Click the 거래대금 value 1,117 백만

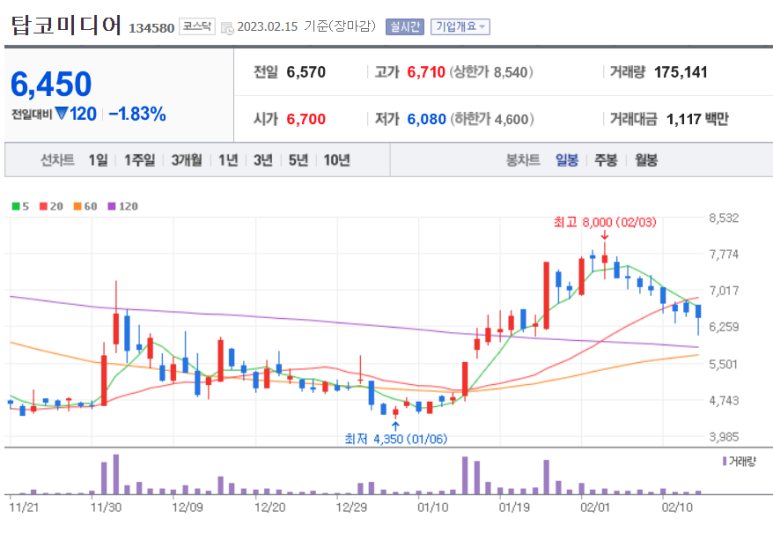697,119
